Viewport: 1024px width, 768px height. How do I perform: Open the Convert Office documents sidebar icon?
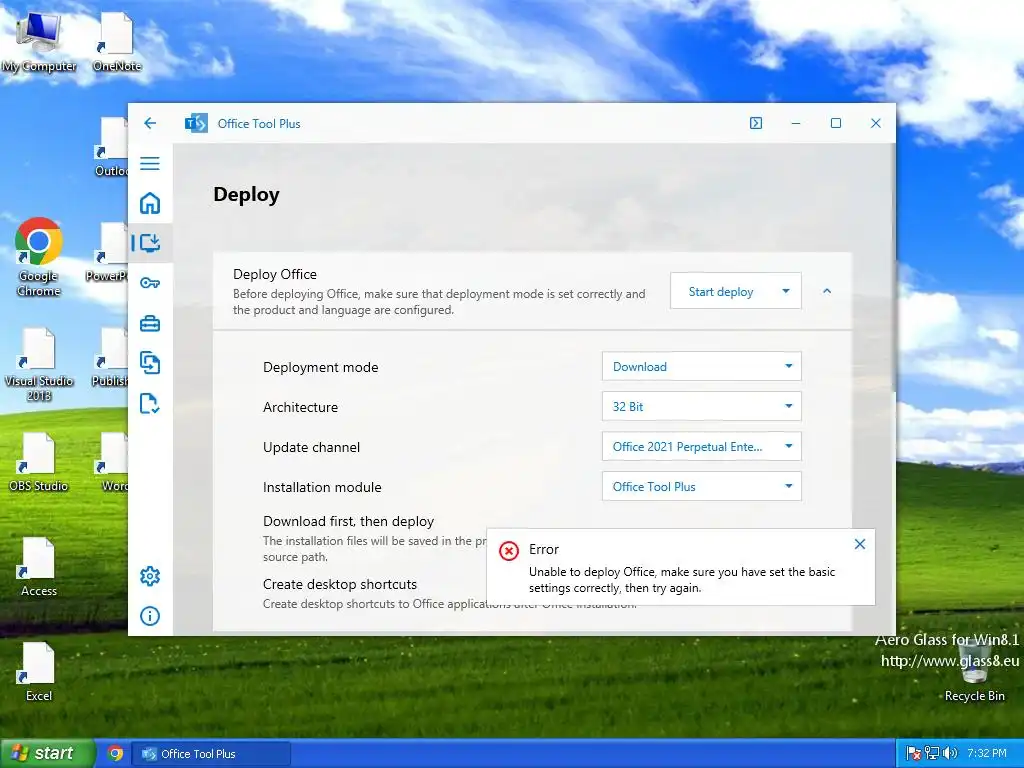pos(150,363)
